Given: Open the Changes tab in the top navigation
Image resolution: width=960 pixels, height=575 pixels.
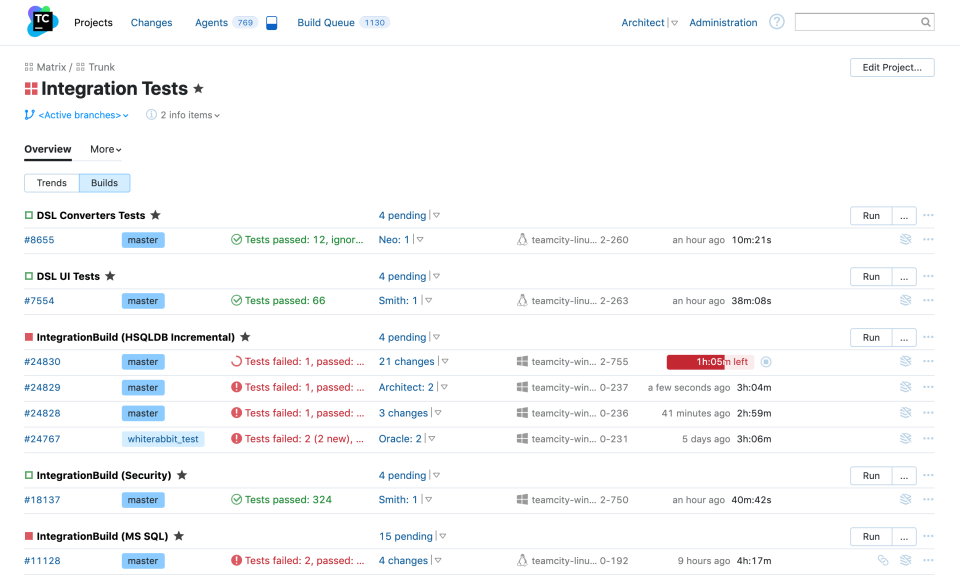Looking at the screenshot, I should pyautogui.click(x=151, y=22).
